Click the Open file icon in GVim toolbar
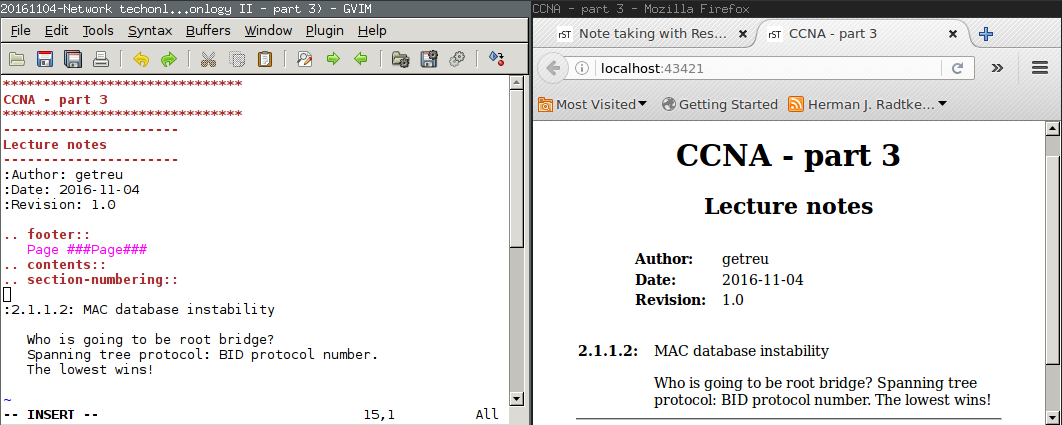 point(17,59)
